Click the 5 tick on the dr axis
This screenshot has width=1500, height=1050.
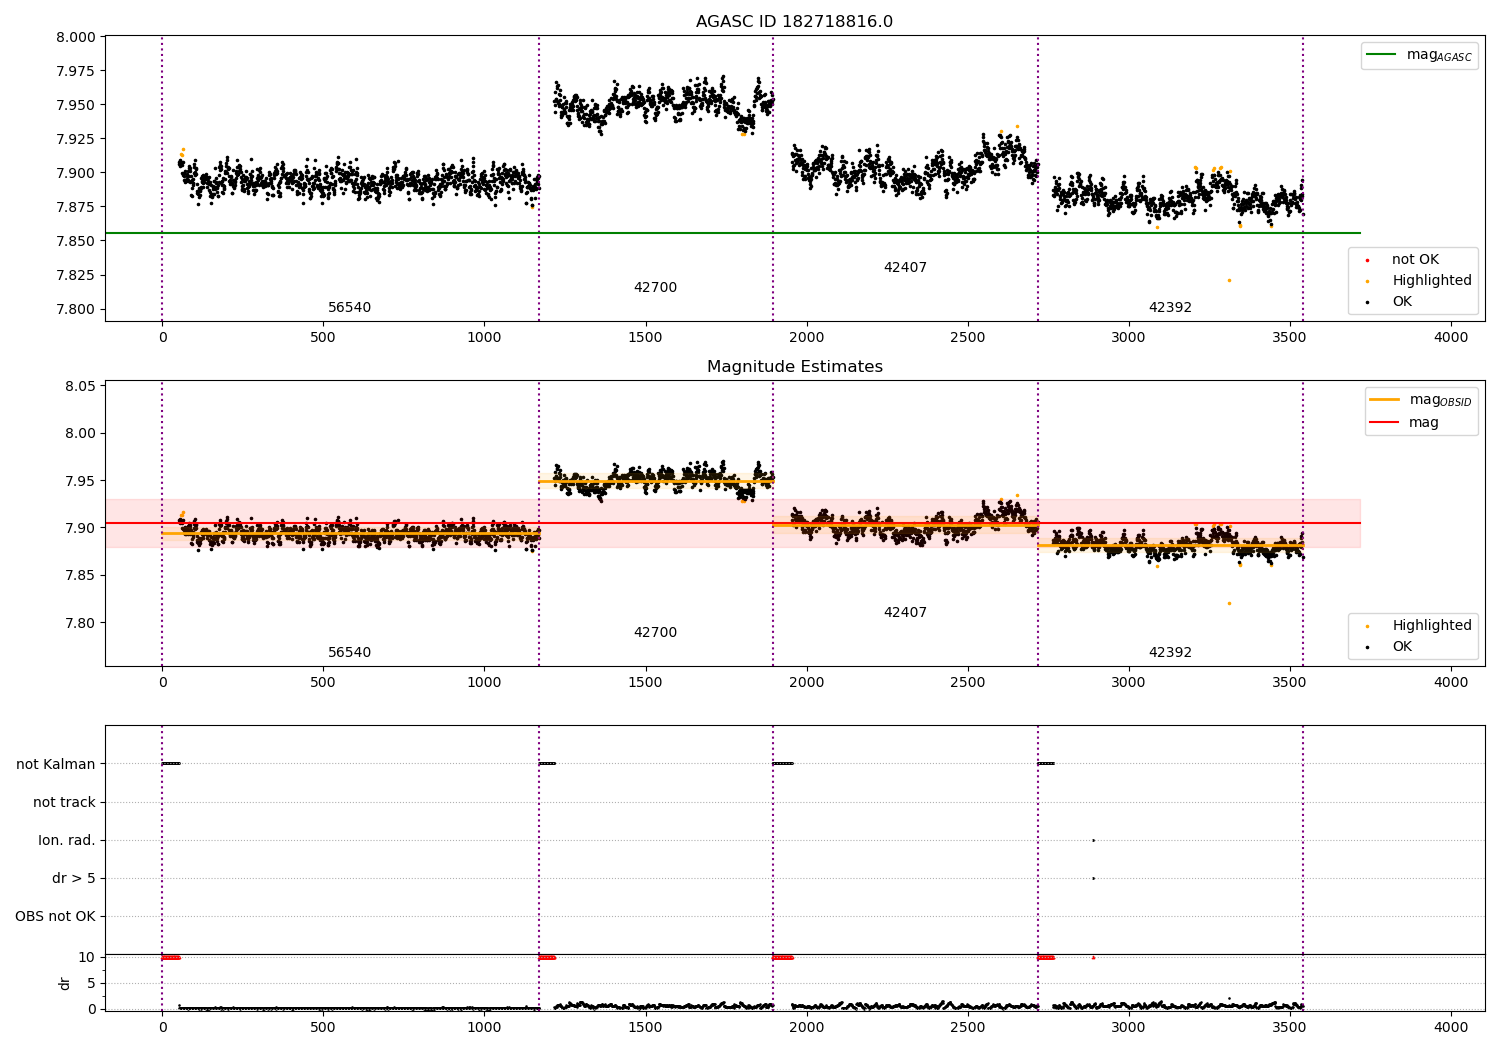click(91, 984)
